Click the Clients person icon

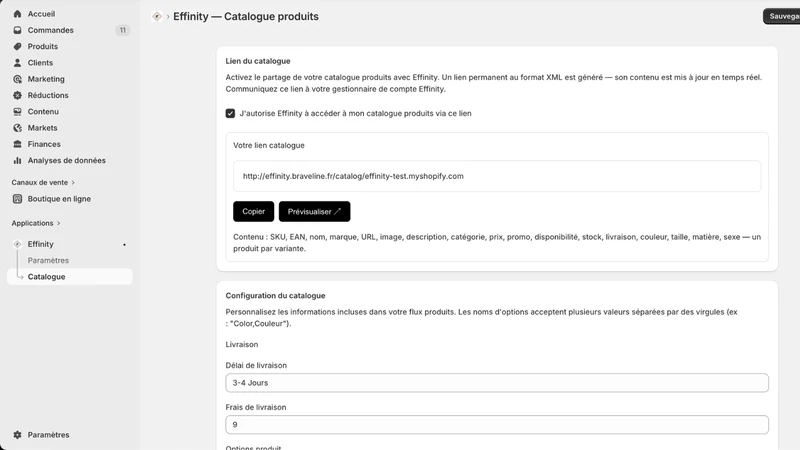(x=17, y=63)
